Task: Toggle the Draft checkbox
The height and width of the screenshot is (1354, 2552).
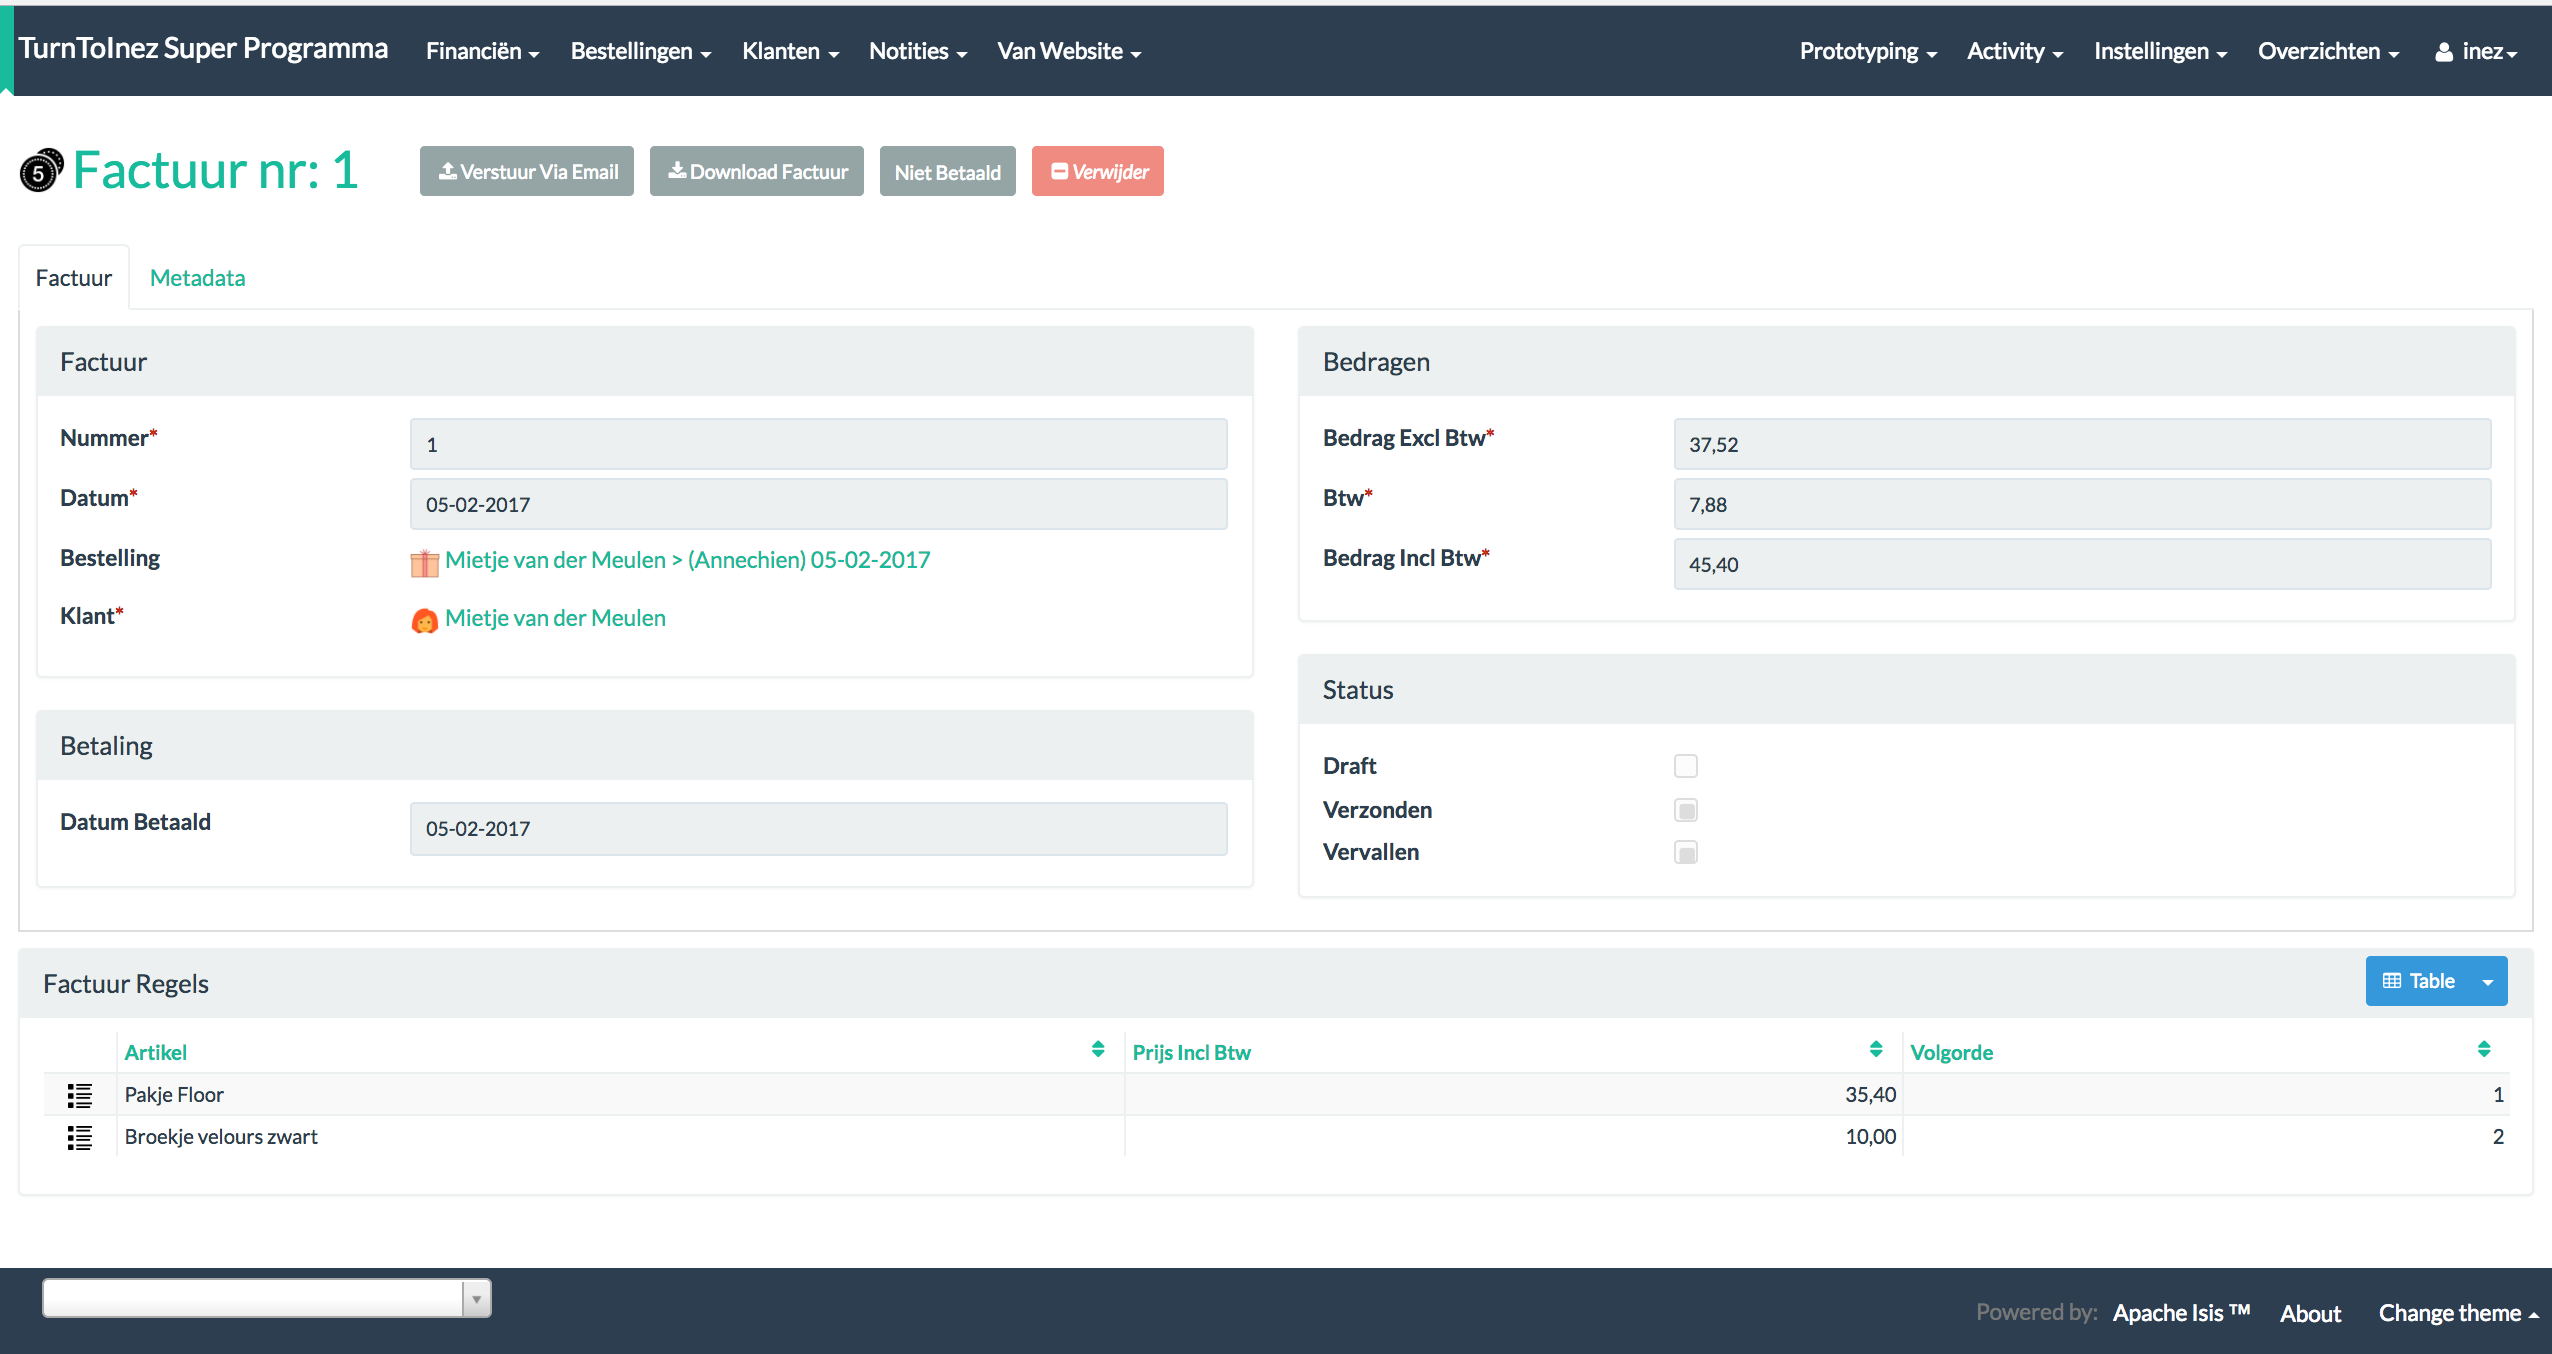Action: pyautogui.click(x=1686, y=766)
